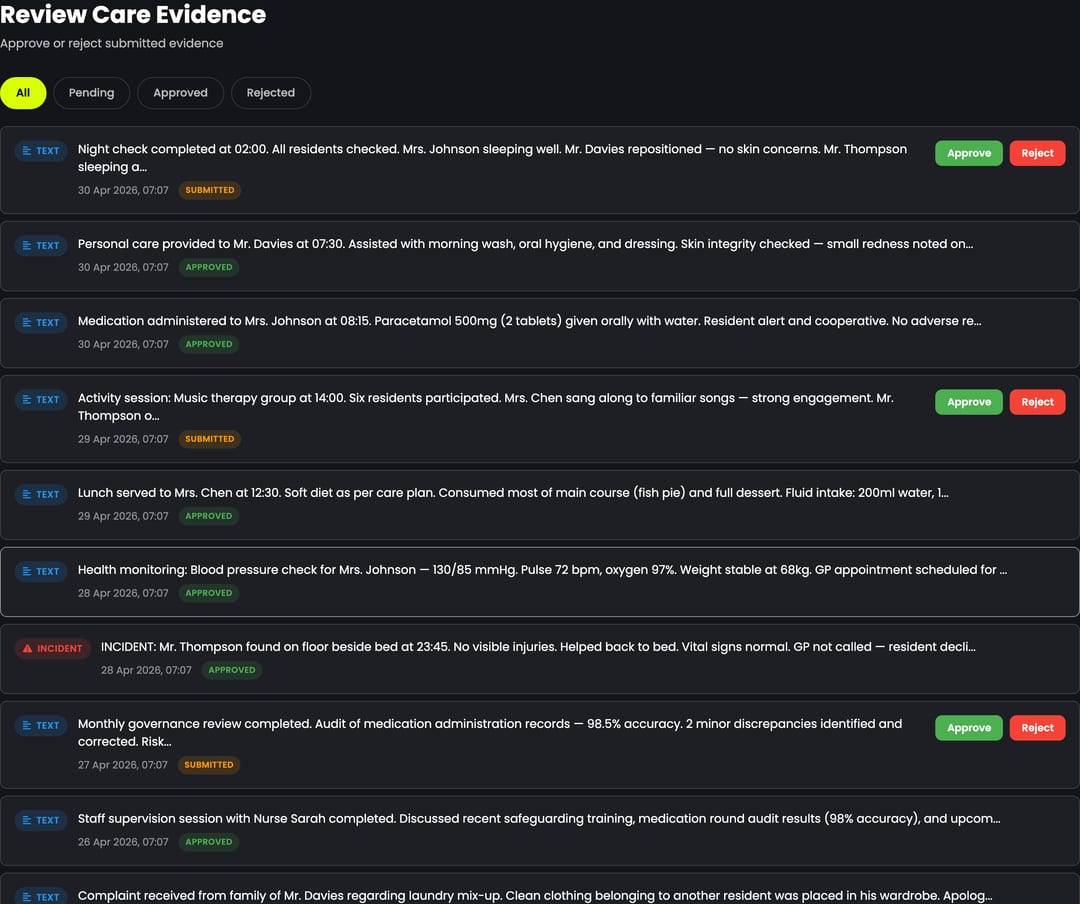Image resolution: width=1080 pixels, height=904 pixels.
Task: Click the TEXT badge on Lunch served row
Action: tap(41, 494)
